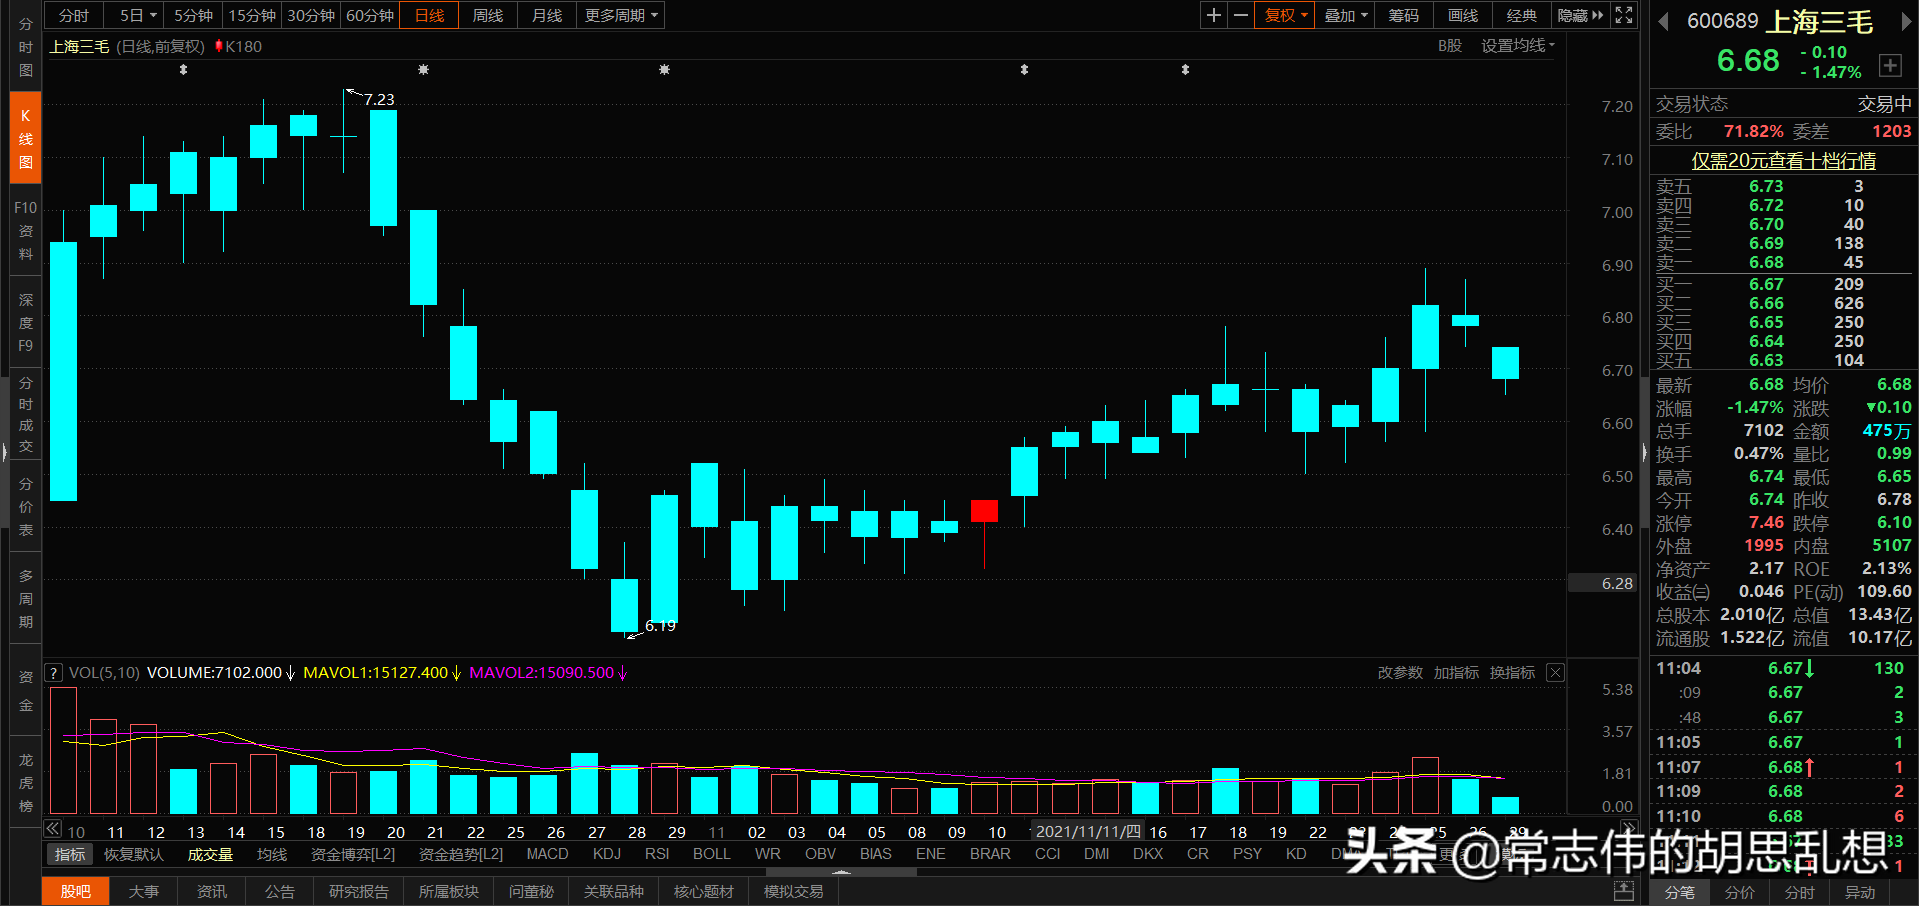Click the zoom-in (+) chart icon

tap(1213, 15)
